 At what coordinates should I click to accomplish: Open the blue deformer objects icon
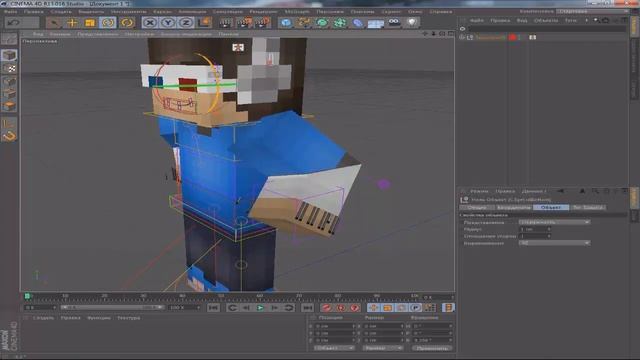[x=358, y=22]
